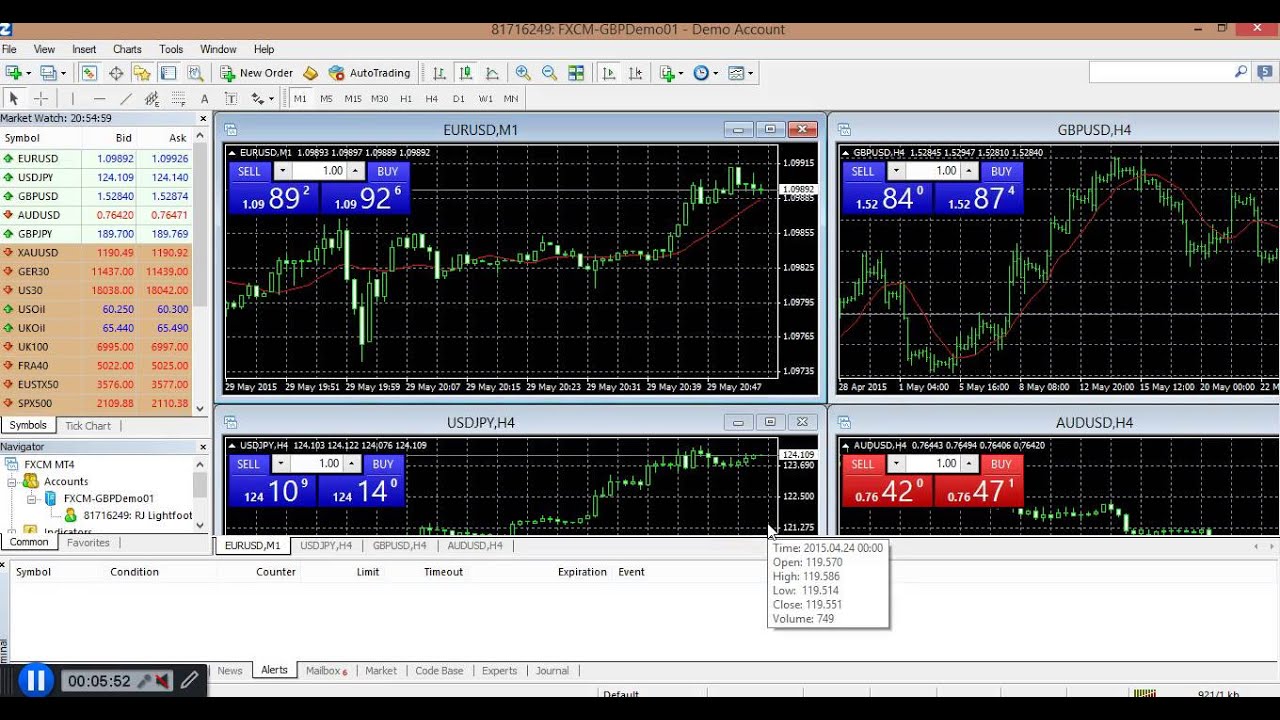Open the Journal terminal tab
This screenshot has height=720, width=1280.
552,671
